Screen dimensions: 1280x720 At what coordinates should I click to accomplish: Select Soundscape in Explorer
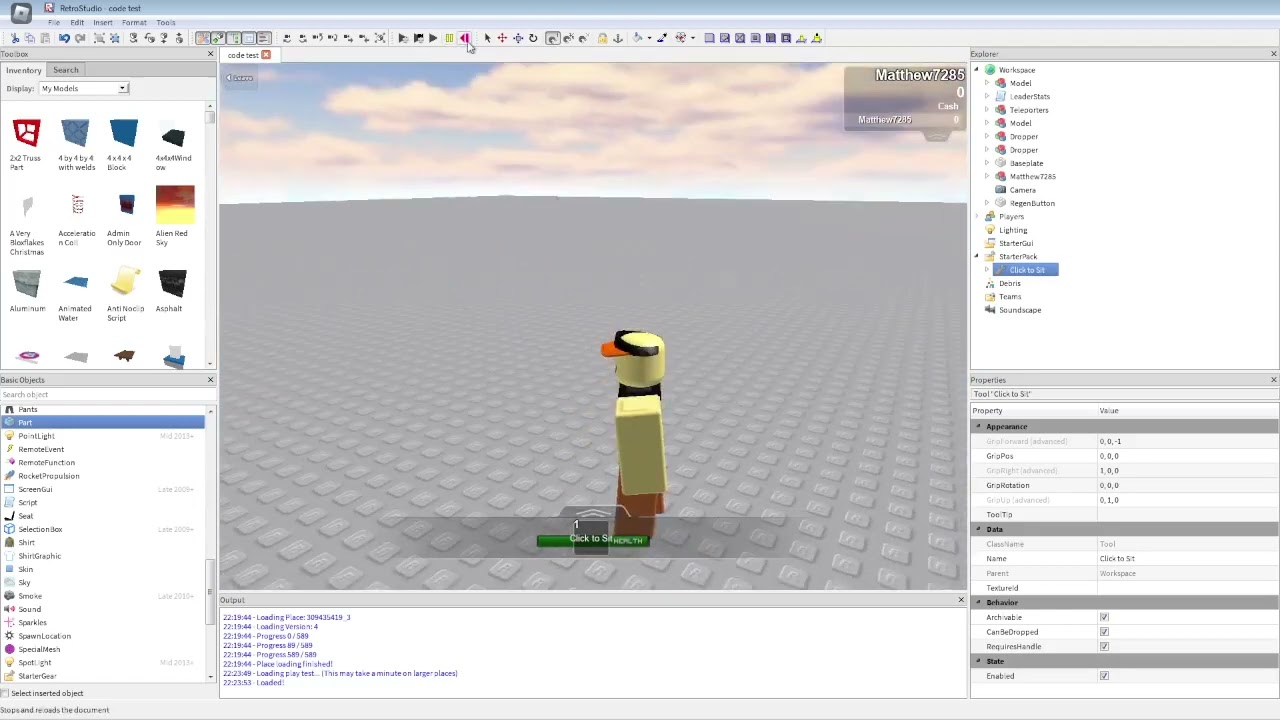click(x=1020, y=310)
